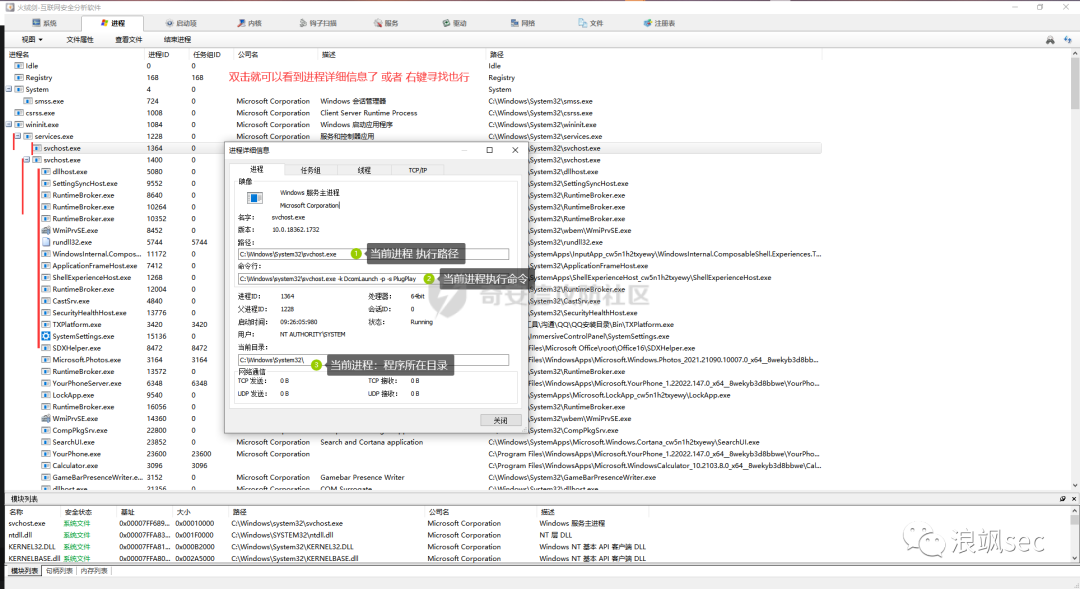Click the svchost image icon in details dialog
Image resolution: width=1080 pixels, height=589 pixels.
[x=255, y=198]
